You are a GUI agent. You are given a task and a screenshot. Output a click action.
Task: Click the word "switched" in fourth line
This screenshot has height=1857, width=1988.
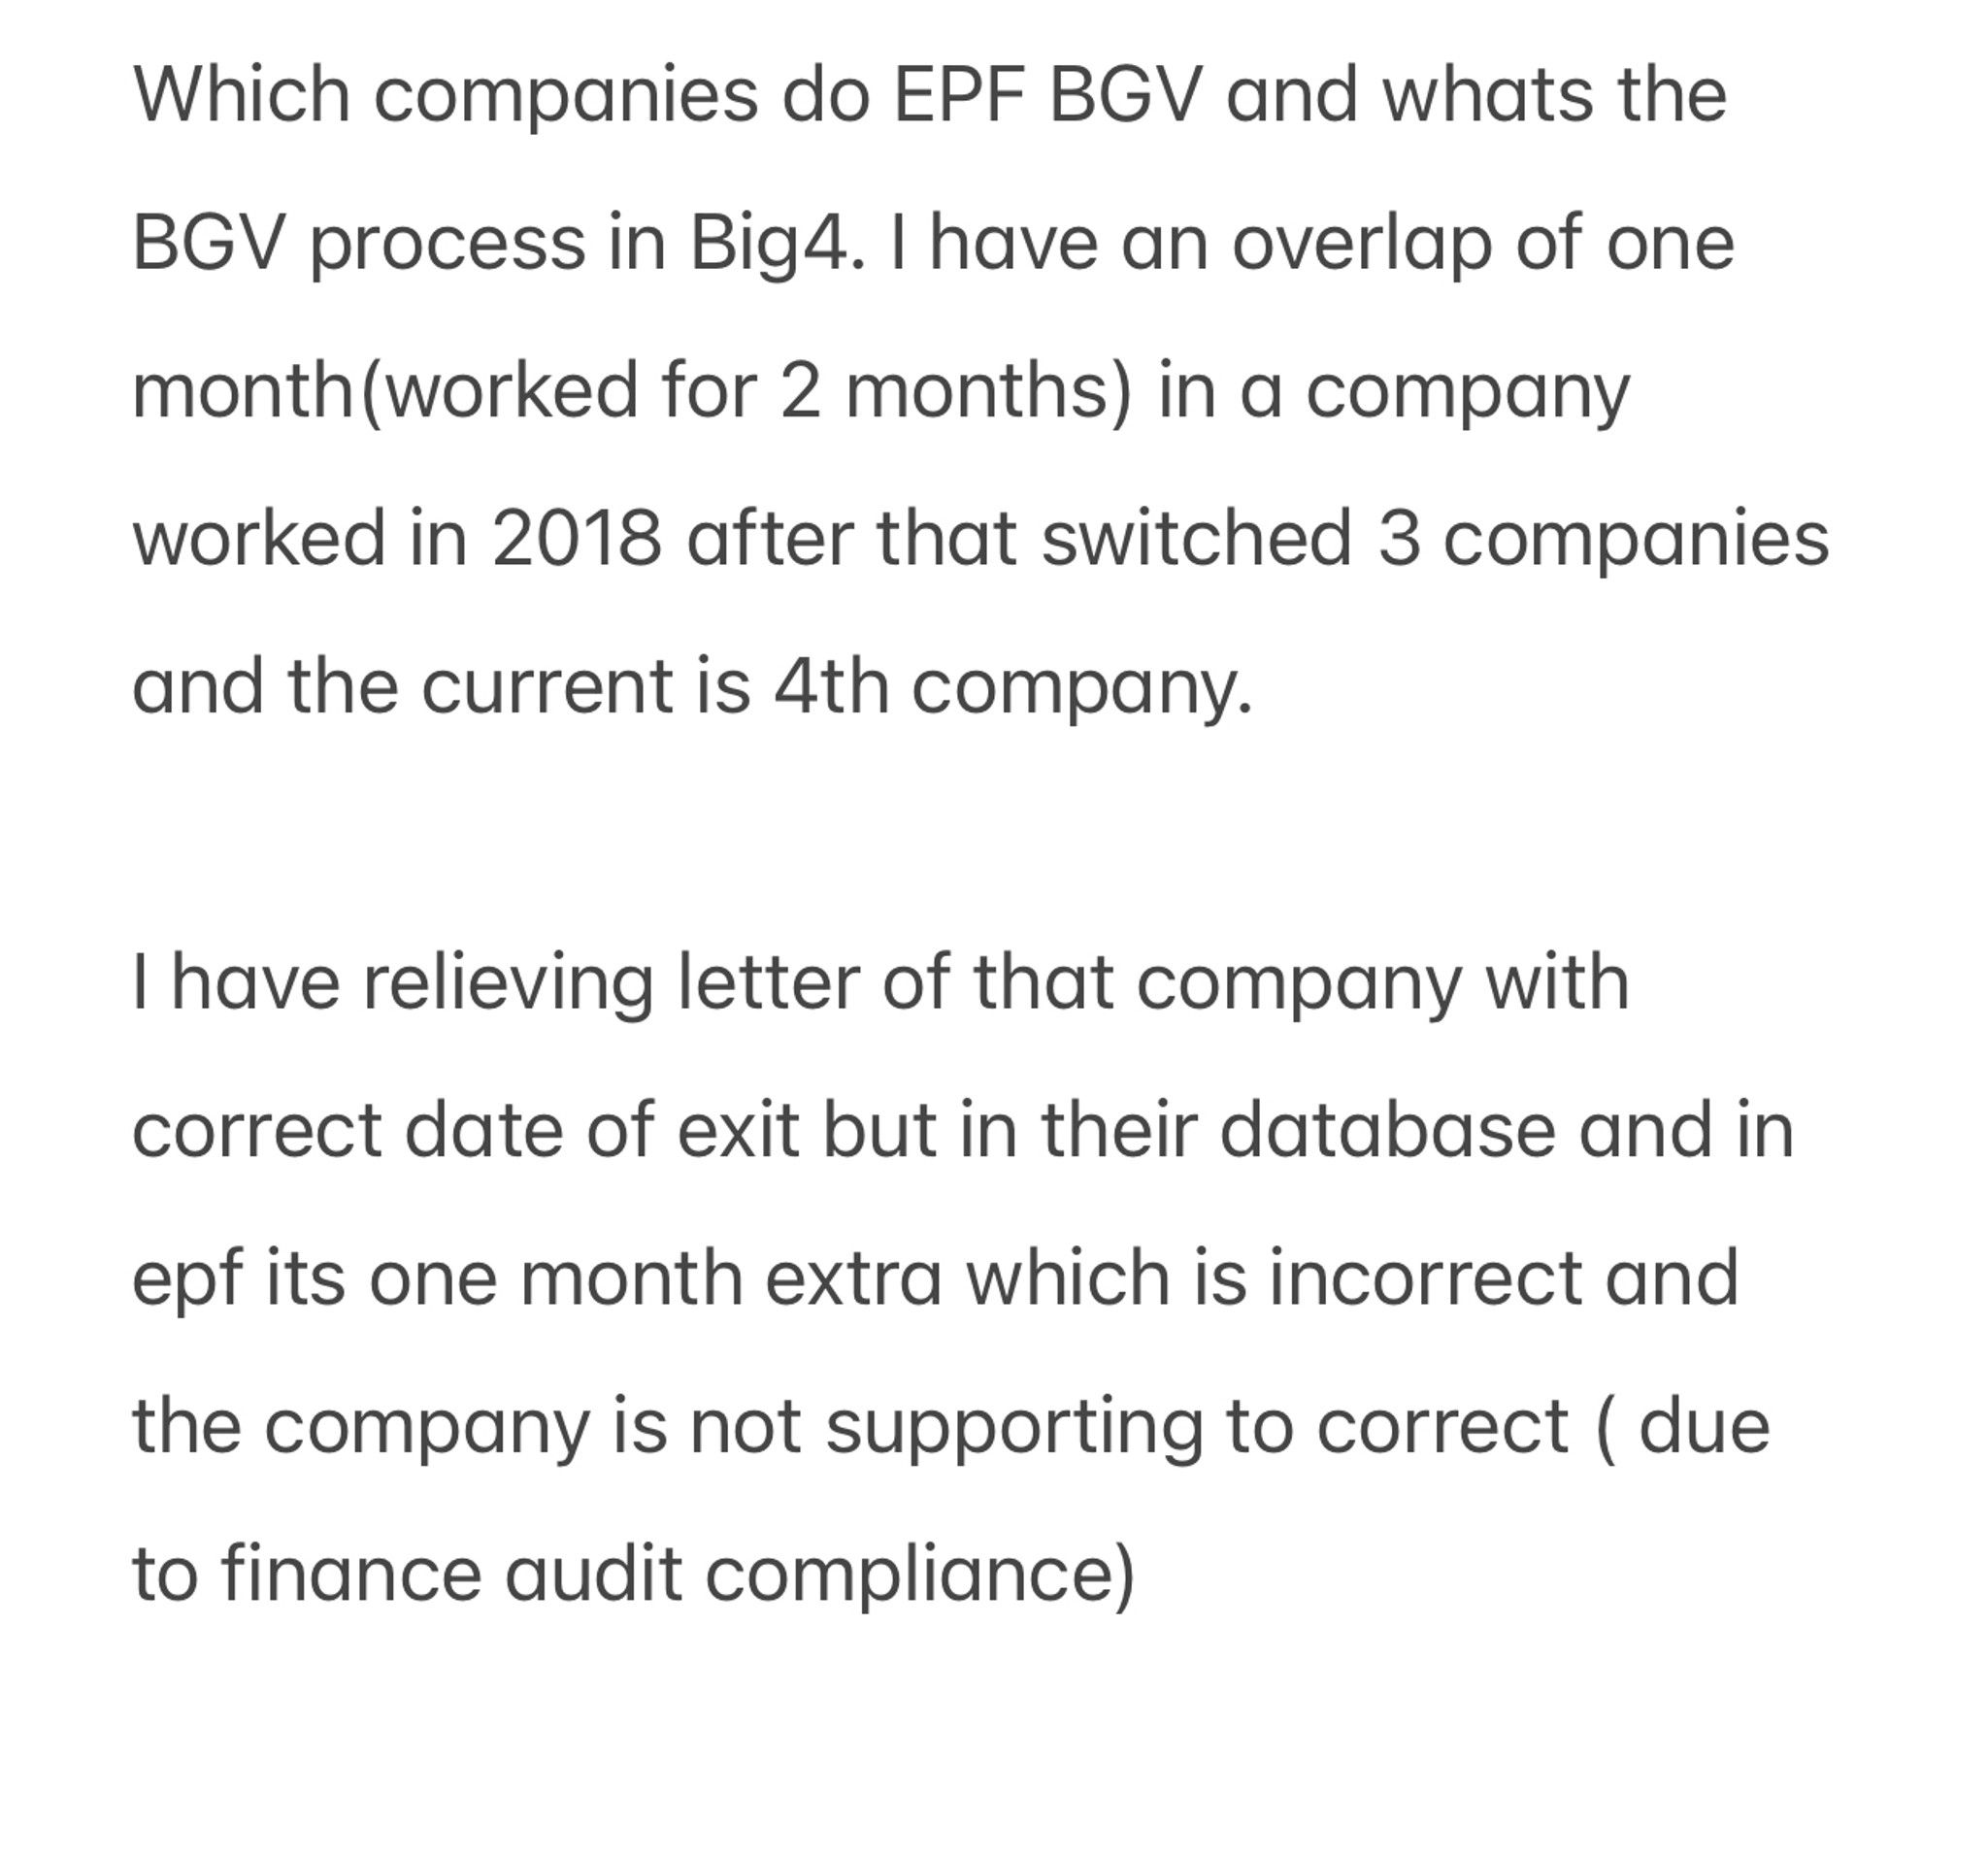(x=1196, y=539)
